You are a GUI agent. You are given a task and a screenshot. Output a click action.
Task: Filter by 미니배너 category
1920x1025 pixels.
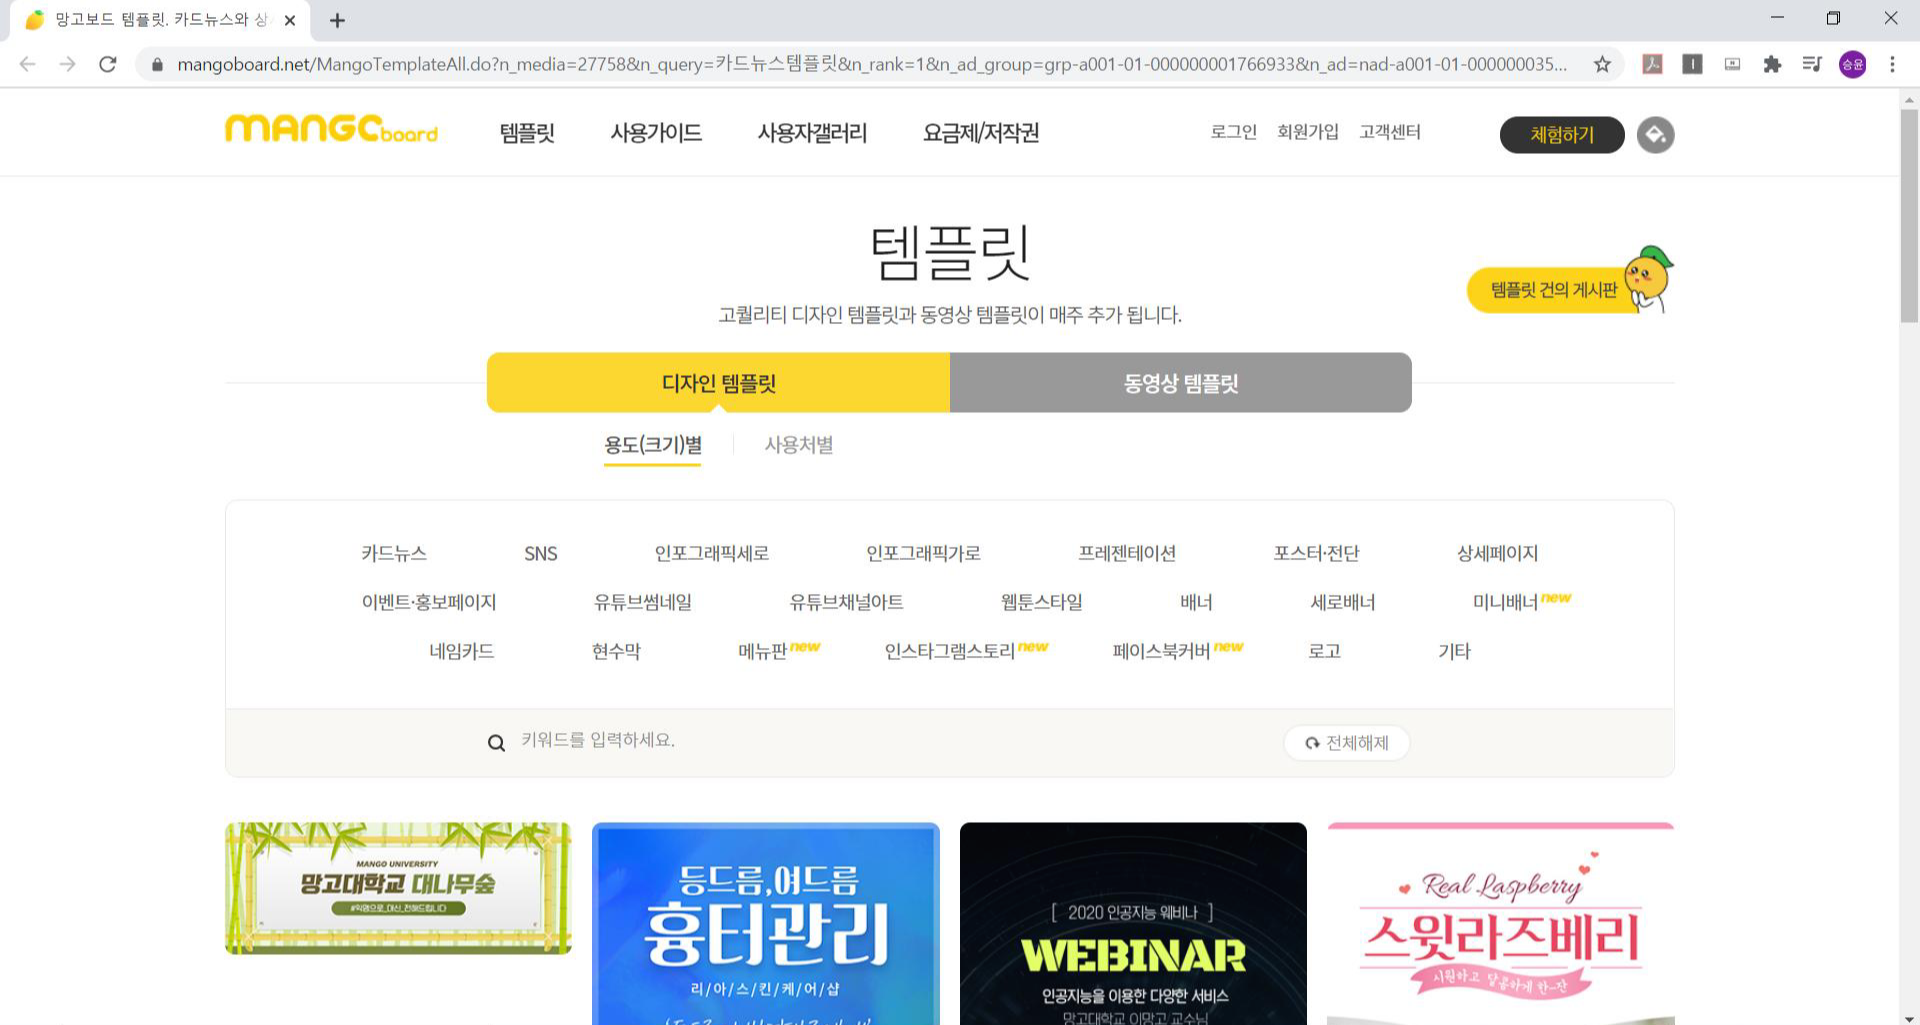pos(1506,602)
